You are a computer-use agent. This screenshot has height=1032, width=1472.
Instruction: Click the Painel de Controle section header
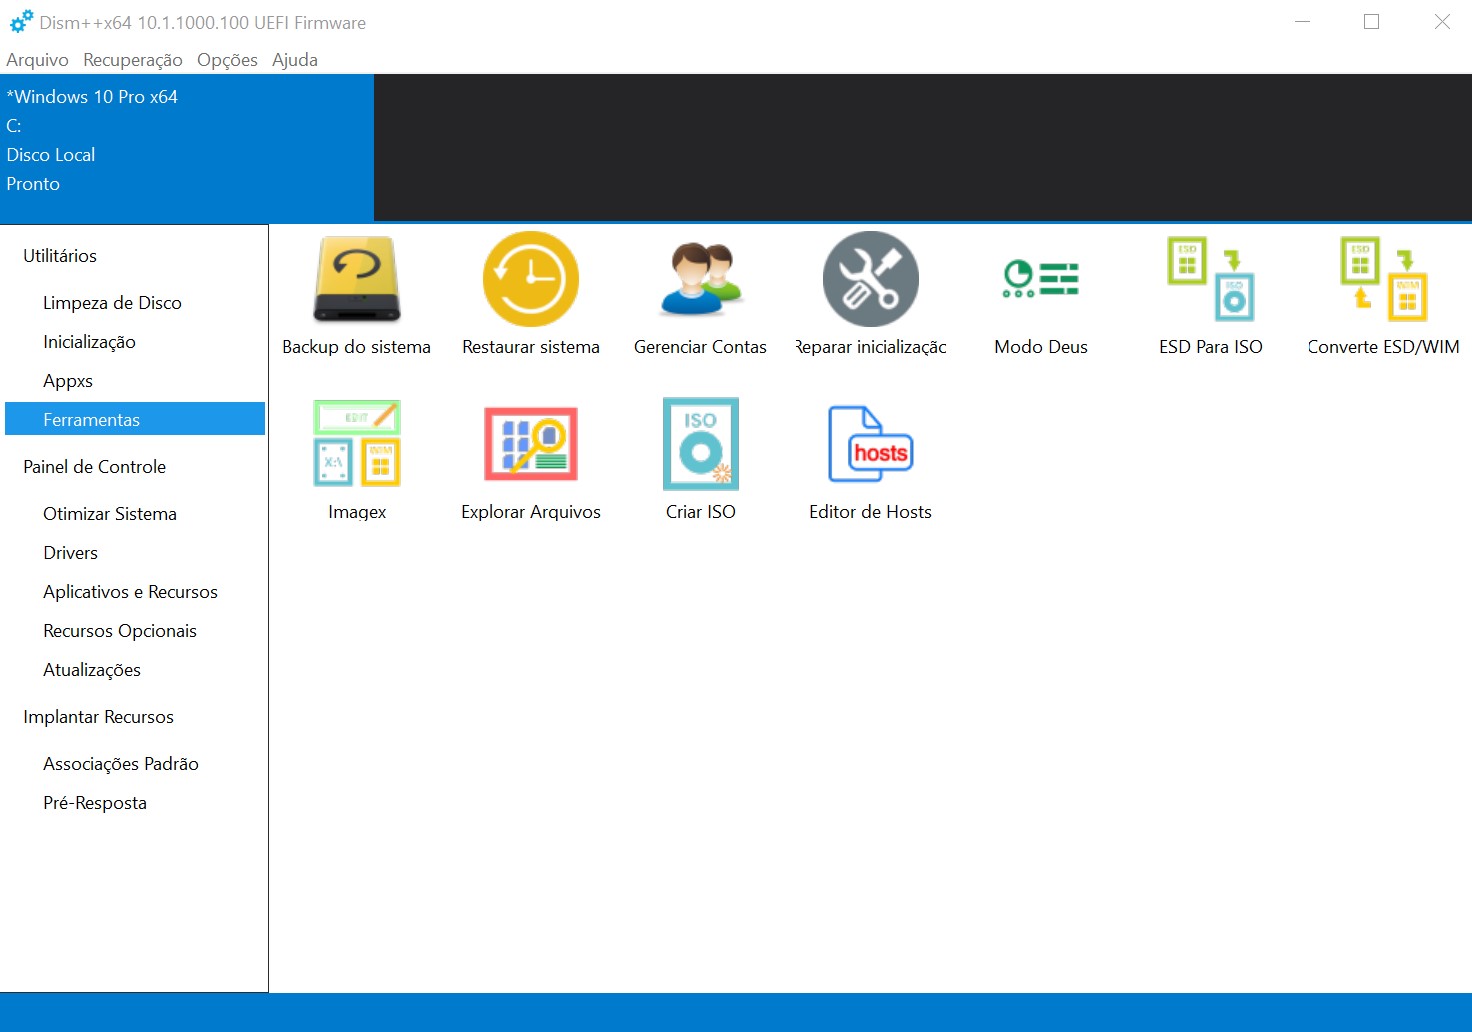coord(95,467)
